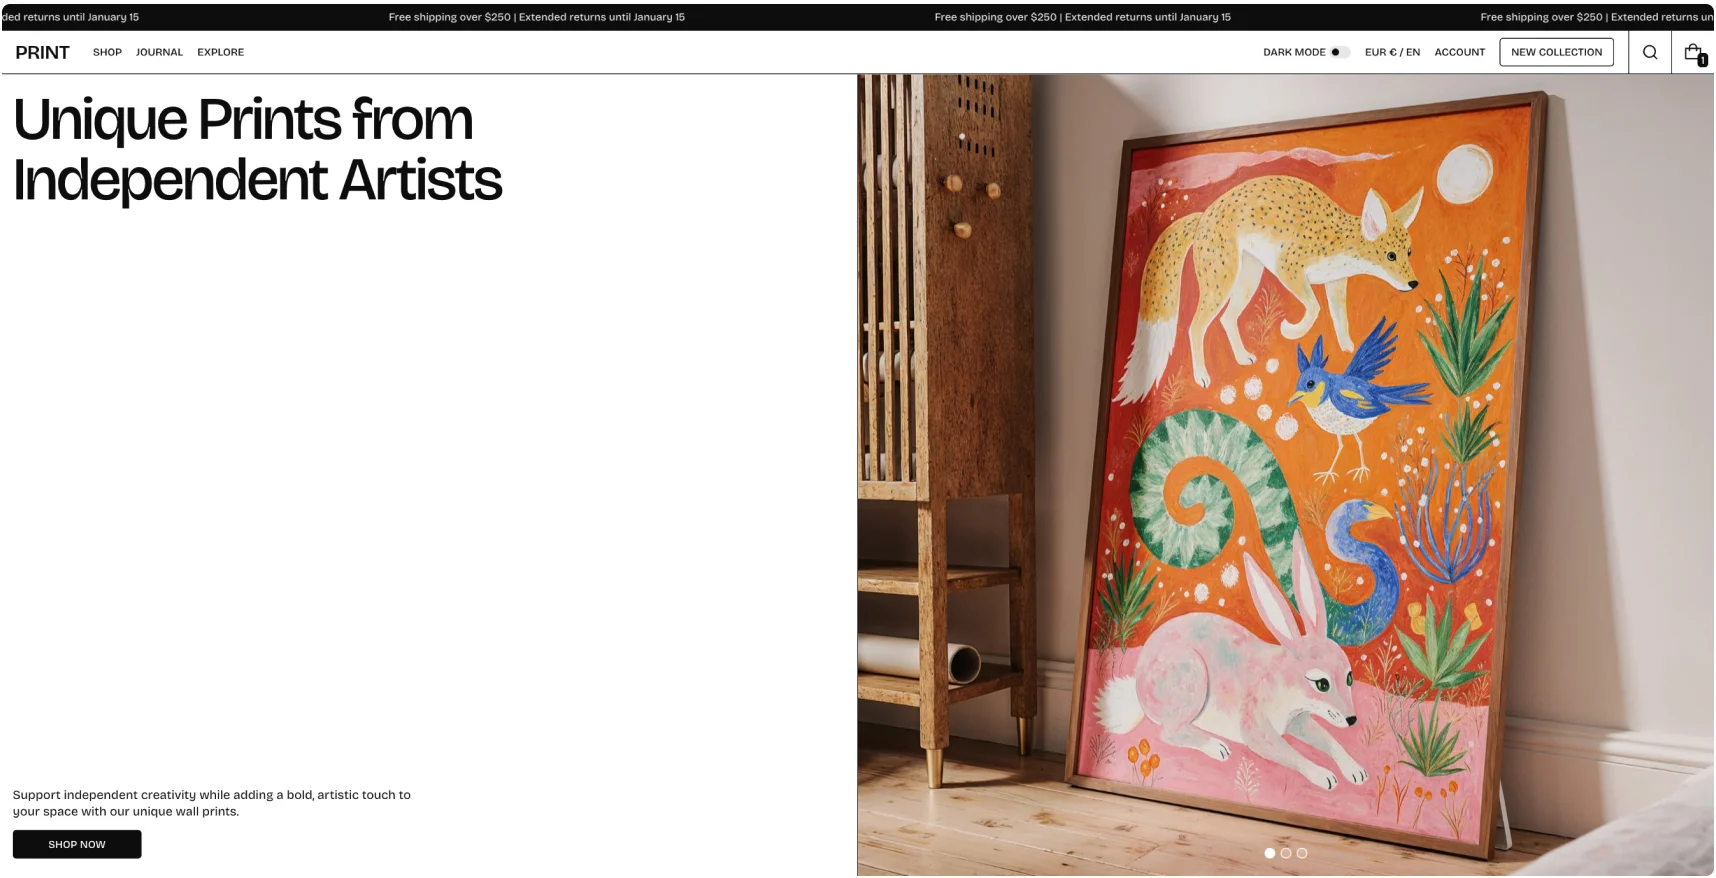Click the hero description paragraph
This screenshot has height=878, width=1716.
click(211, 803)
